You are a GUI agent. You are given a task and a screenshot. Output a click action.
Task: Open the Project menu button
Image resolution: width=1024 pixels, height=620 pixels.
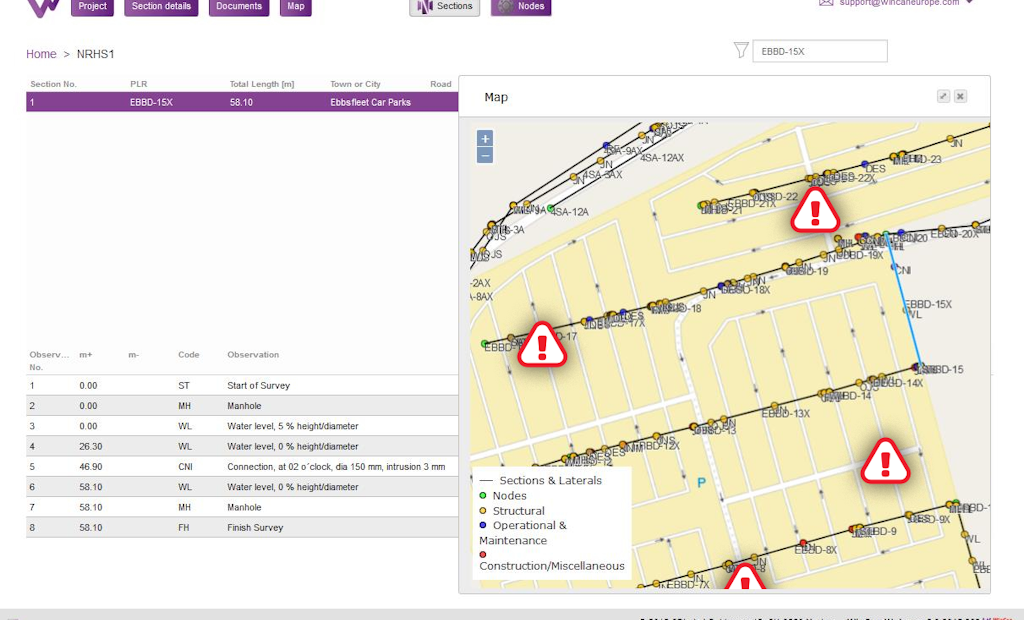tap(92, 7)
